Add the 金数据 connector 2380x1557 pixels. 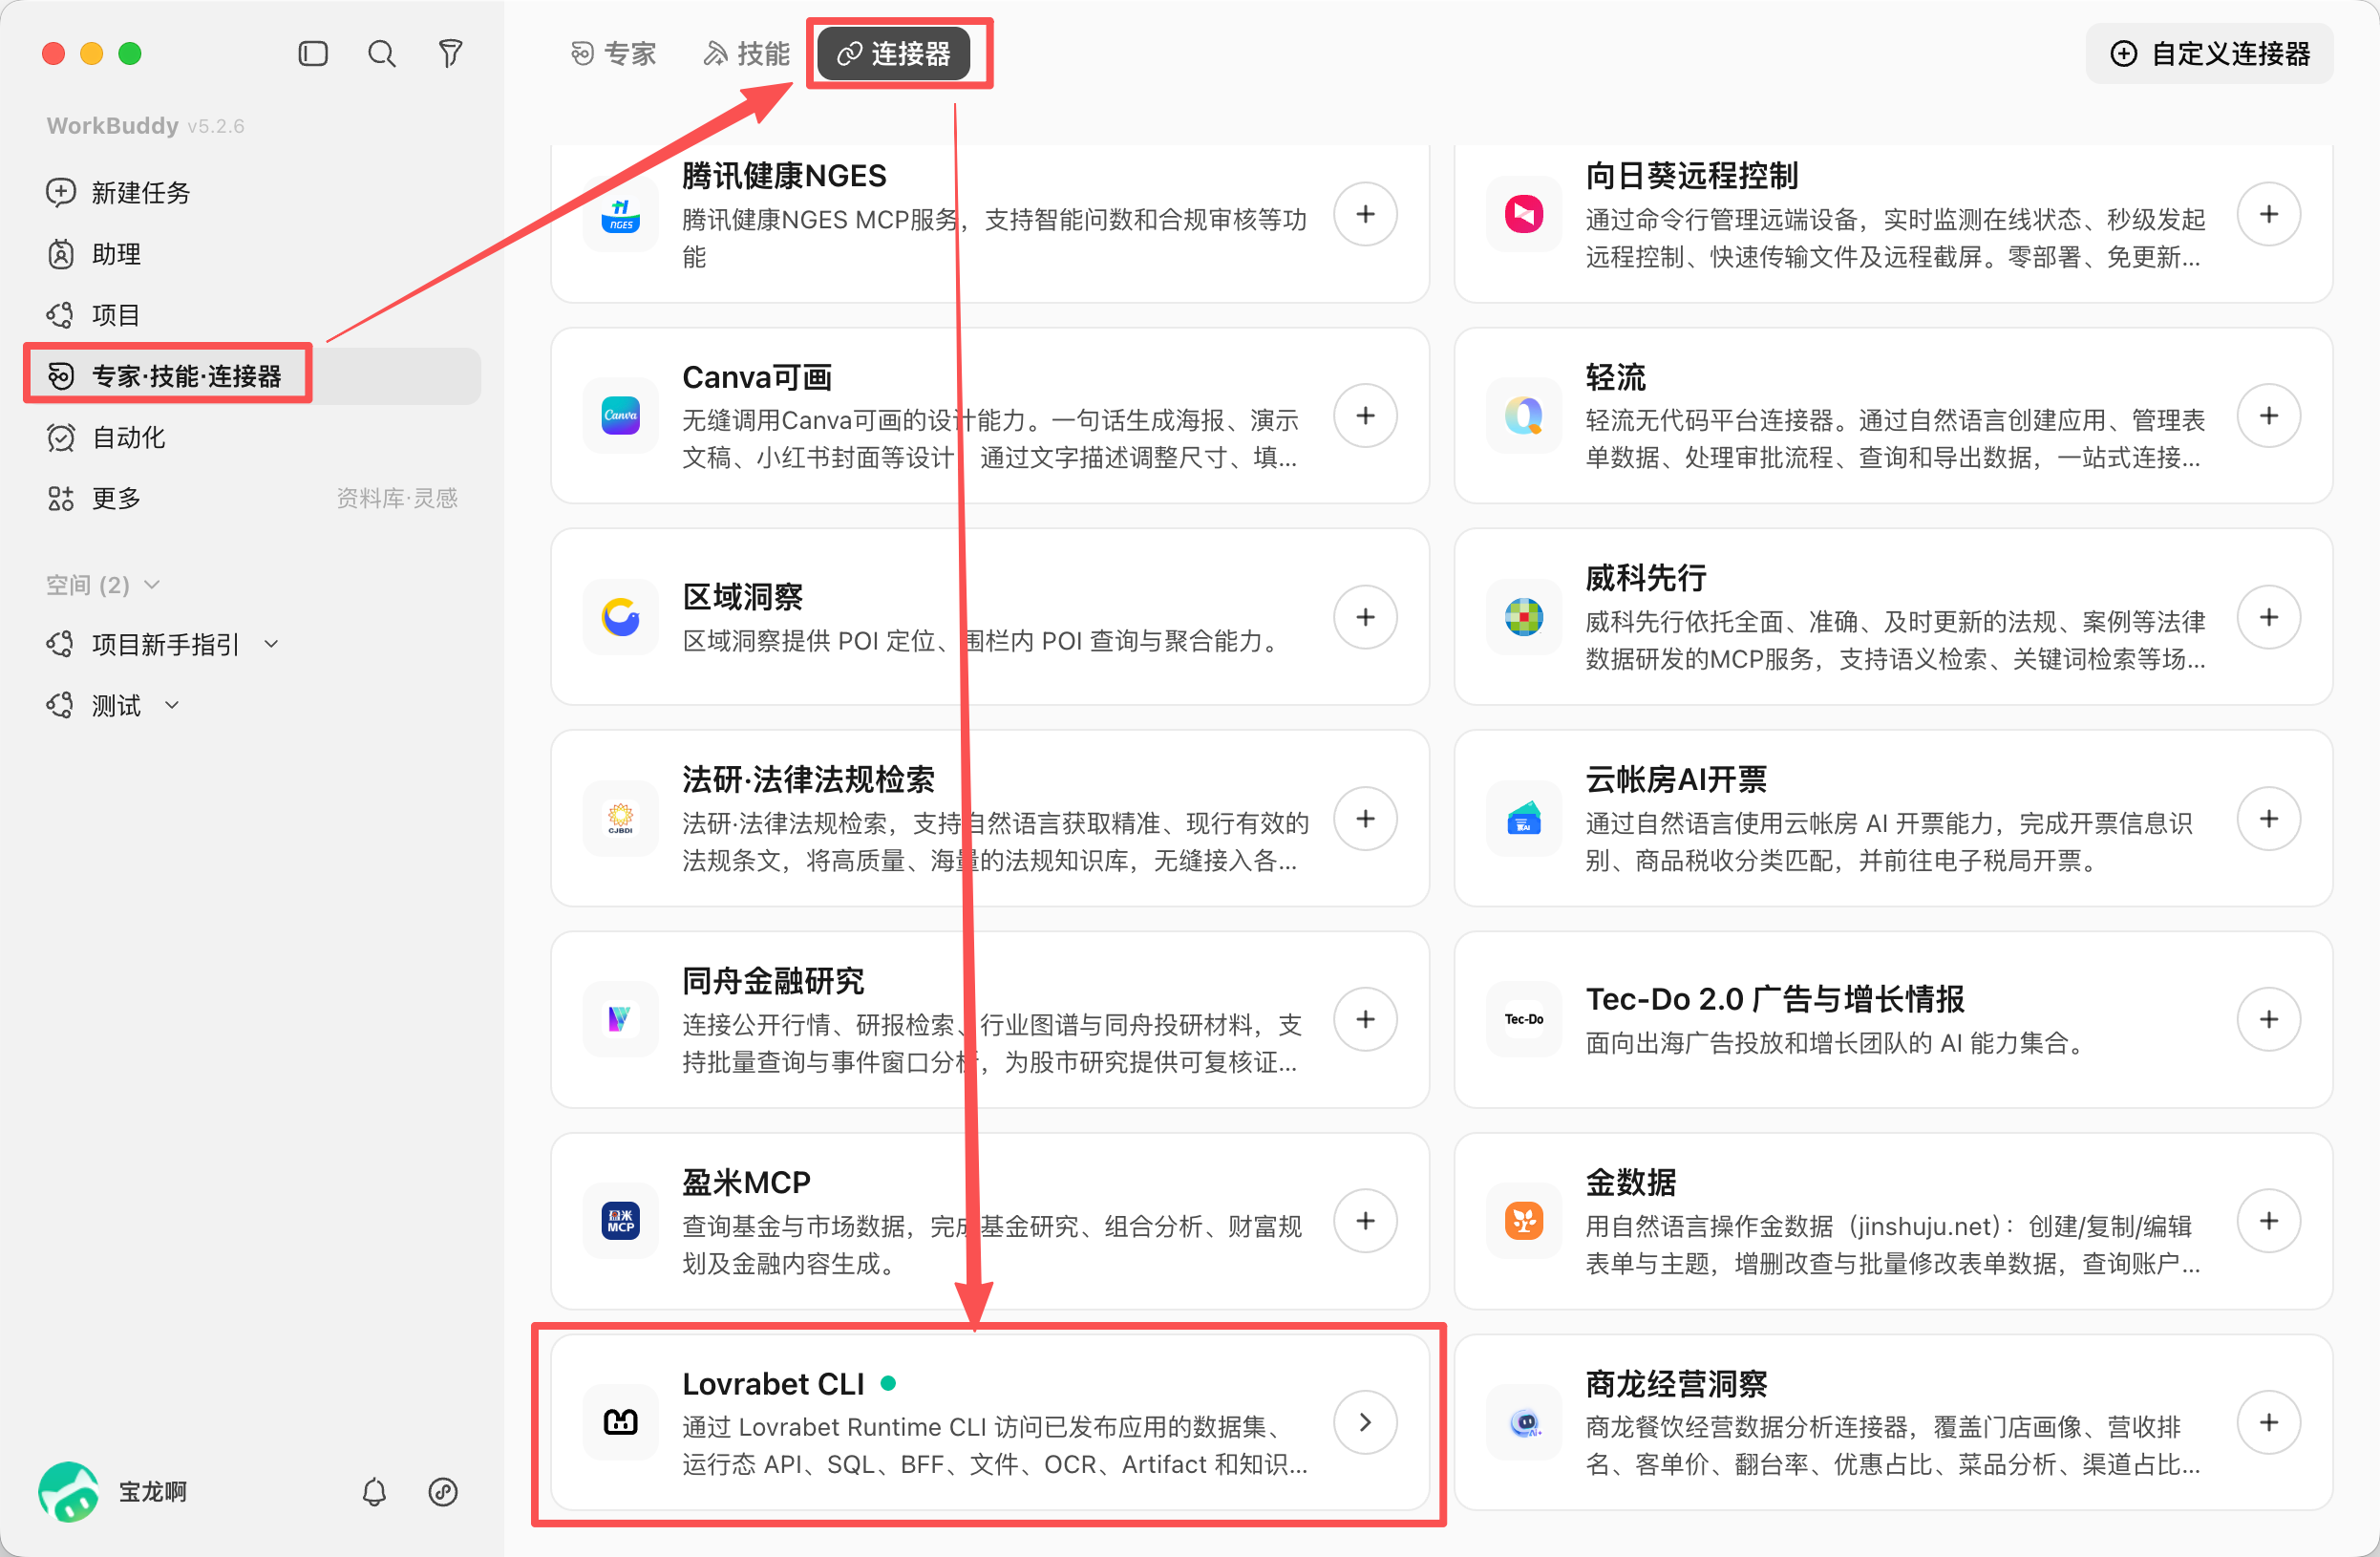coord(2268,1221)
